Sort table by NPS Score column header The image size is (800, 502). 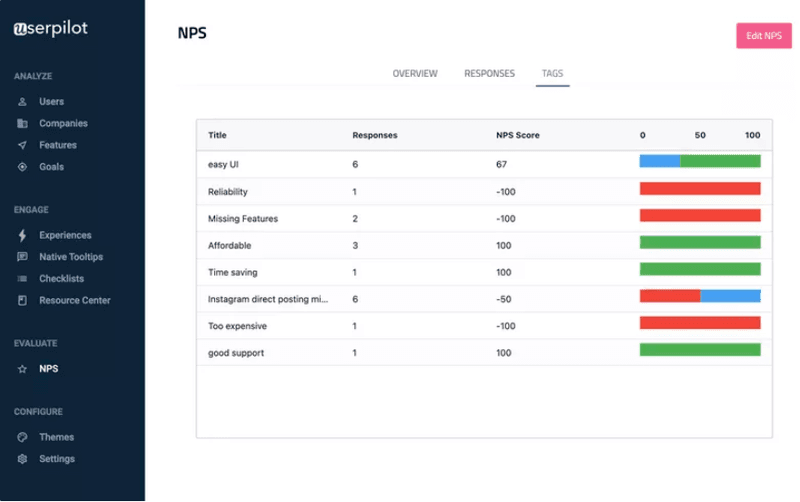click(518, 136)
